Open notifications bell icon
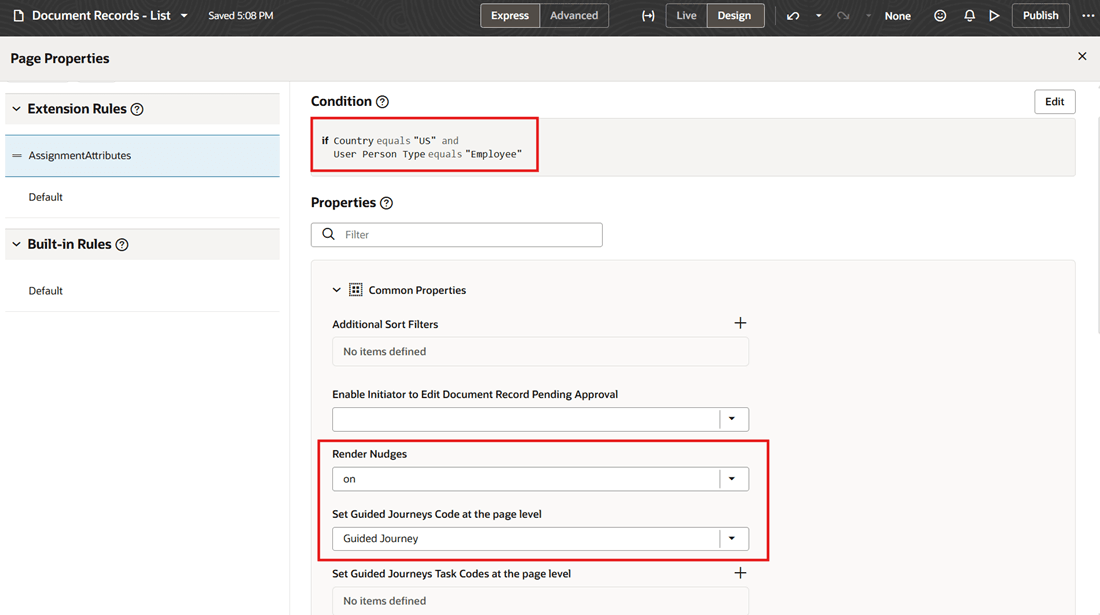 tap(970, 15)
